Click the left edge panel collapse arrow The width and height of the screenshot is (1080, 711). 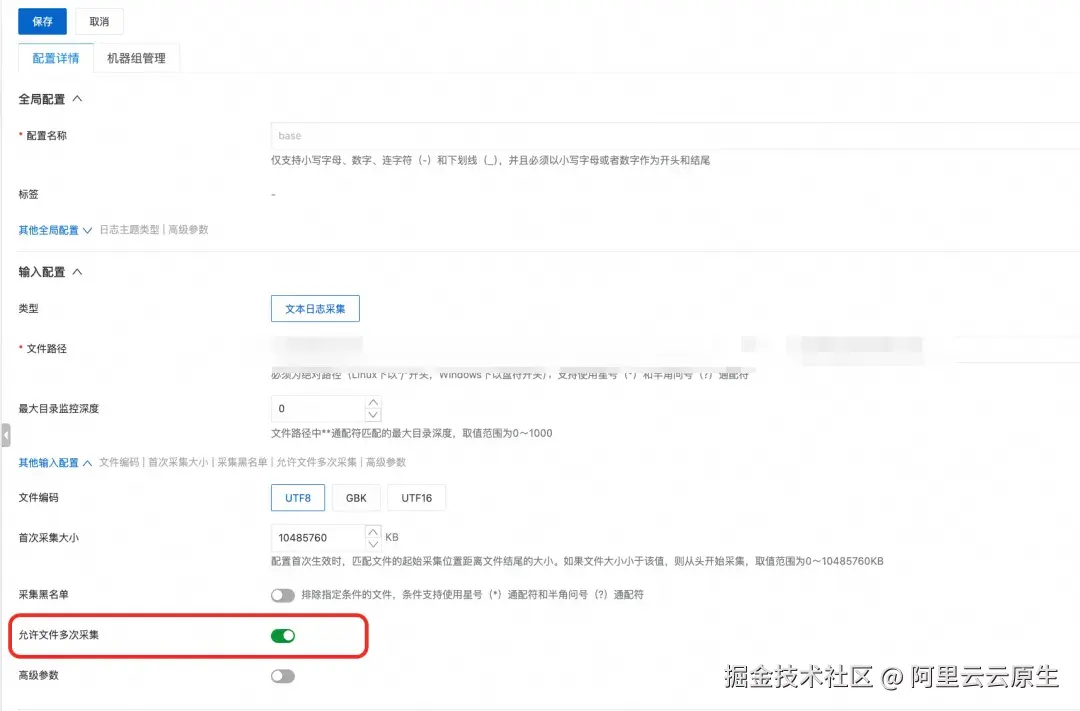[x=8, y=436]
